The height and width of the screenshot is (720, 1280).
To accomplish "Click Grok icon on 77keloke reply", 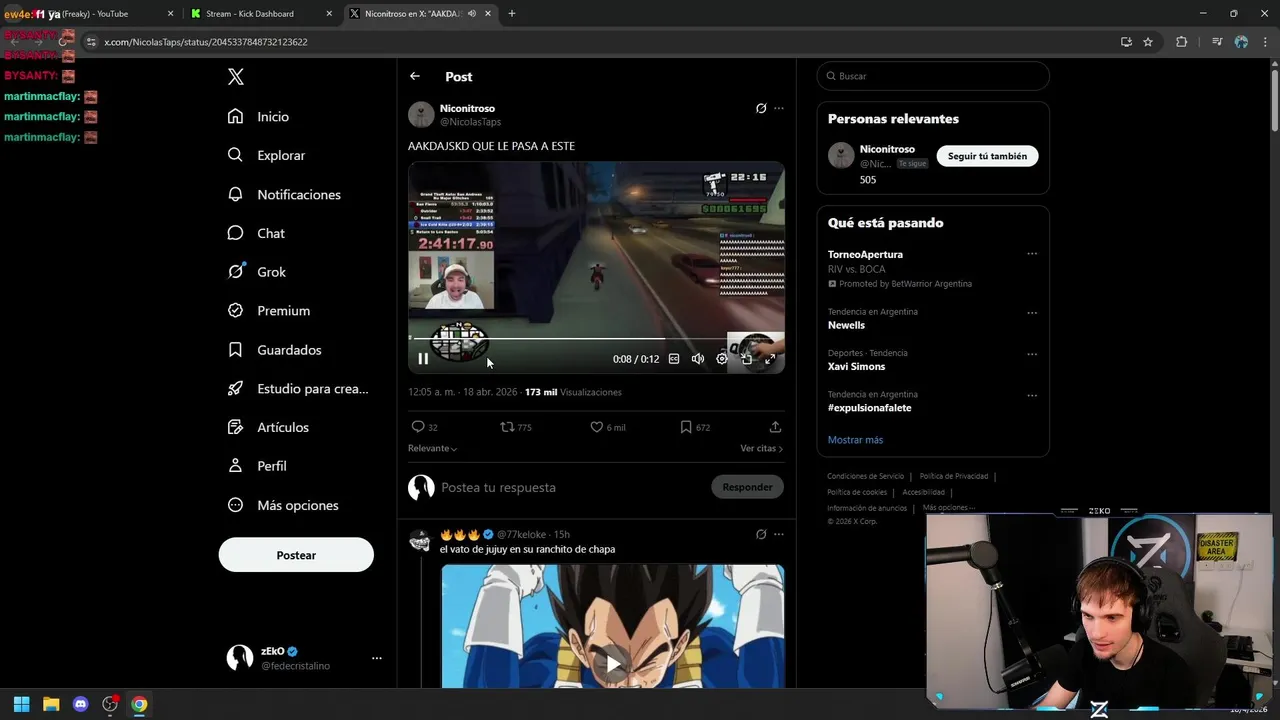I will coord(761,534).
